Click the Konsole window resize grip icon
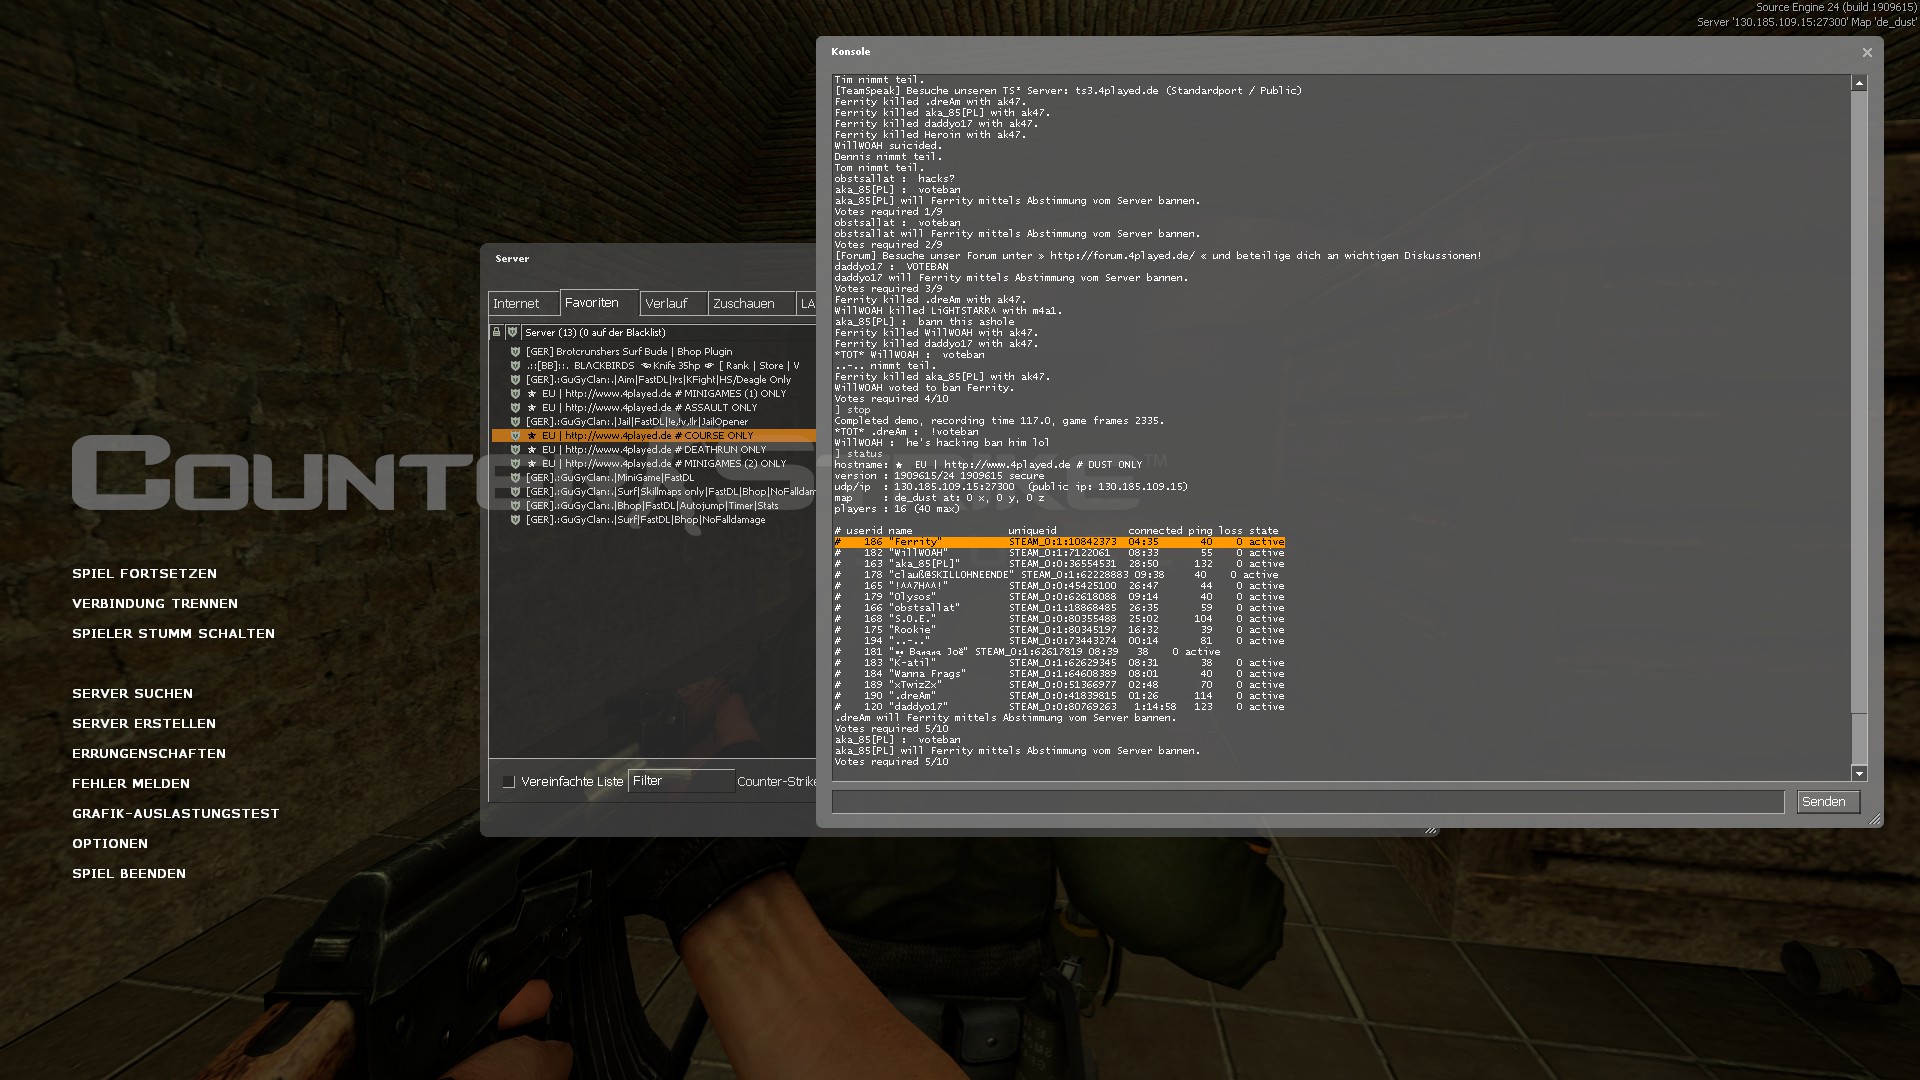The width and height of the screenshot is (1920, 1080). [x=1874, y=819]
